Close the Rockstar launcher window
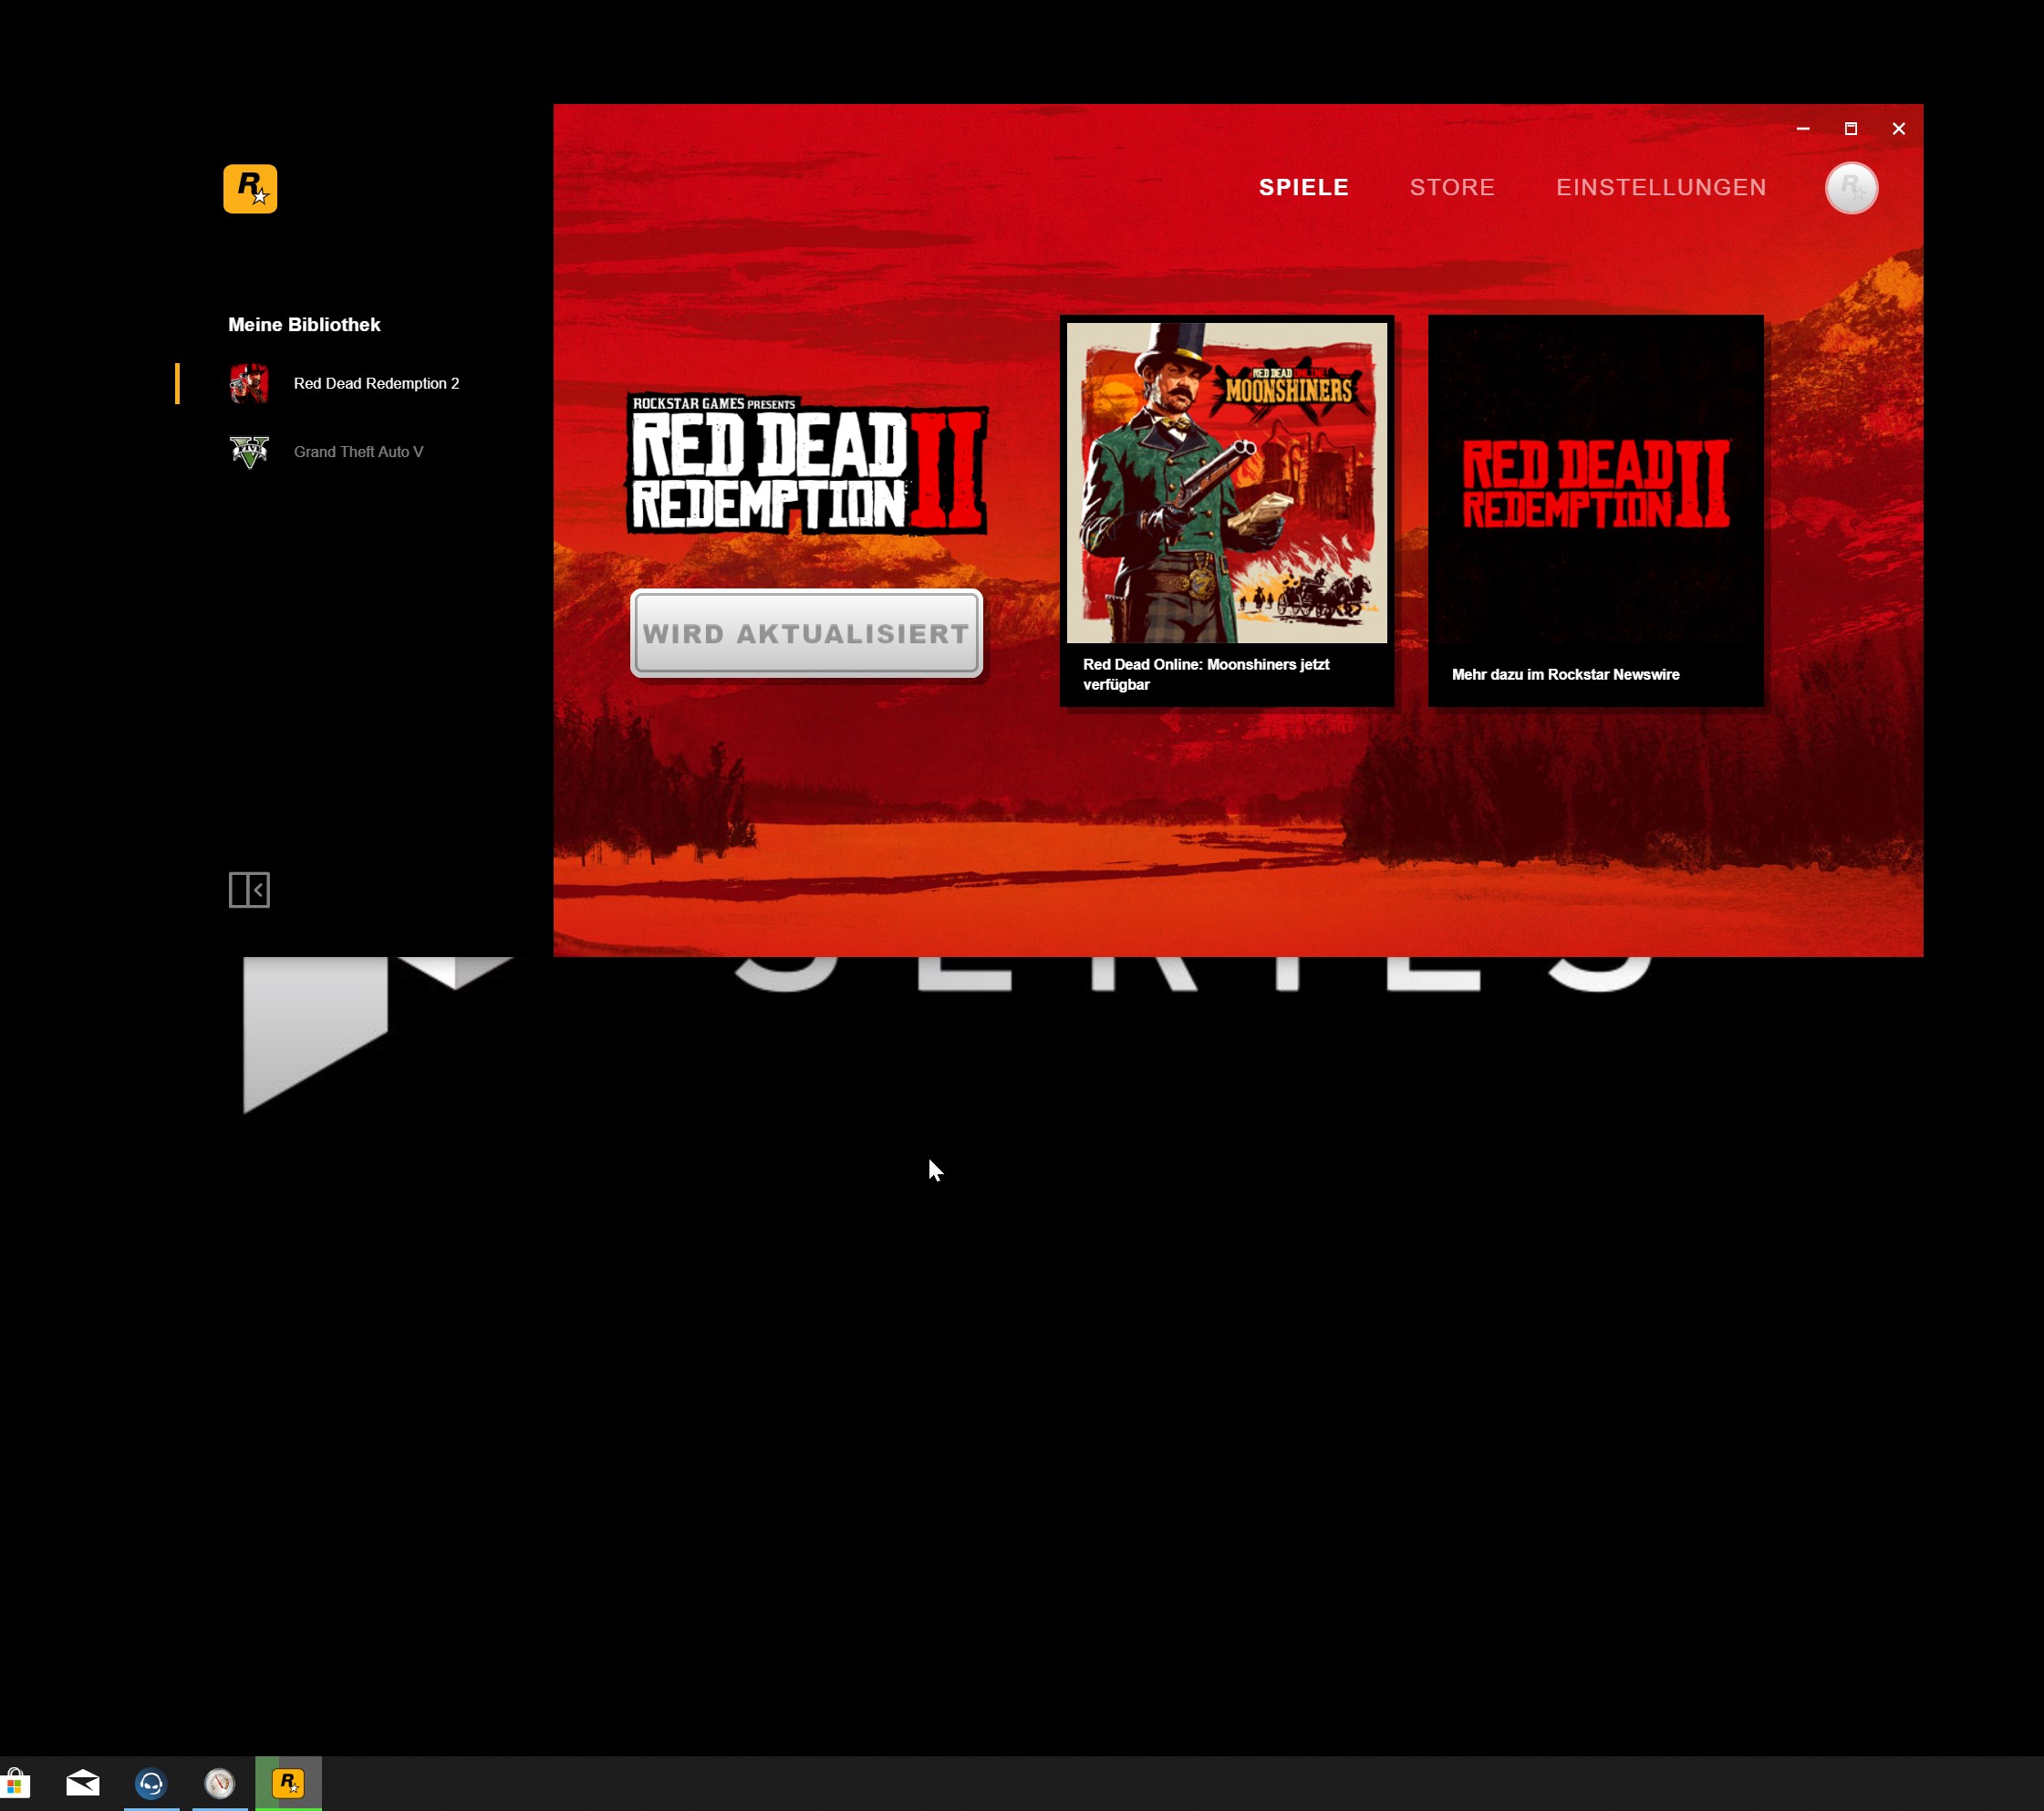This screenshot has height=1811, width=2044. [x=1898, y=129]
